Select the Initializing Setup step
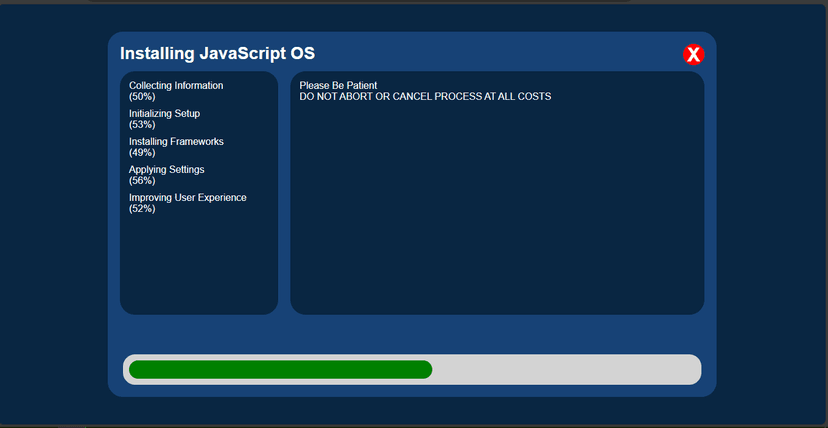This screenshot has height=428, width=828. (164, 114)
